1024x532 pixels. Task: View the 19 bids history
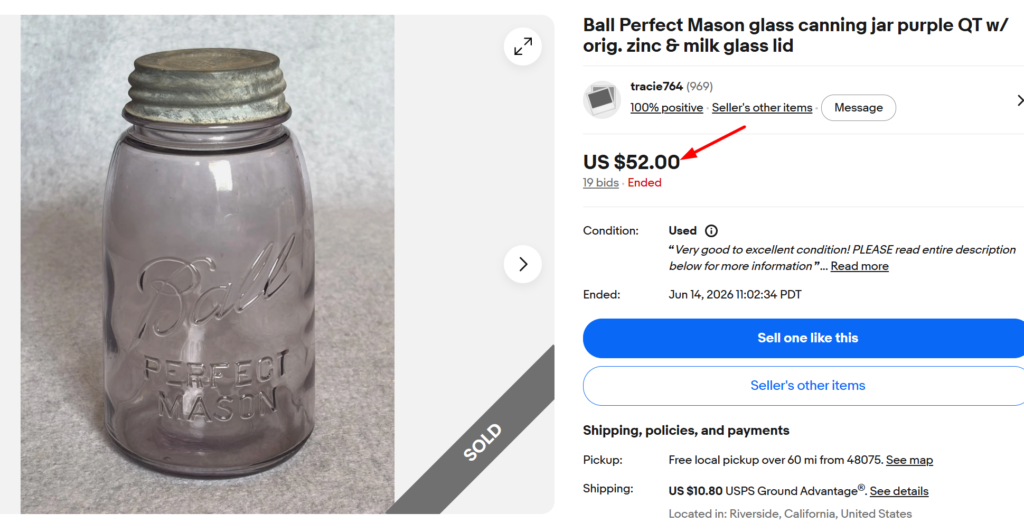[x=600, y=183]
